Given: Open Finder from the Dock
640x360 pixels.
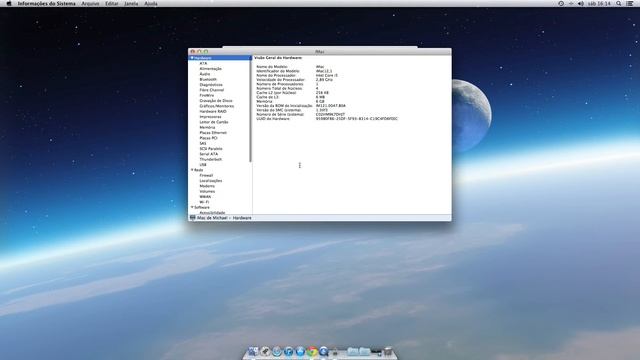Looking at the screenshot, I should pyautogui.click(x=253, y=351).
